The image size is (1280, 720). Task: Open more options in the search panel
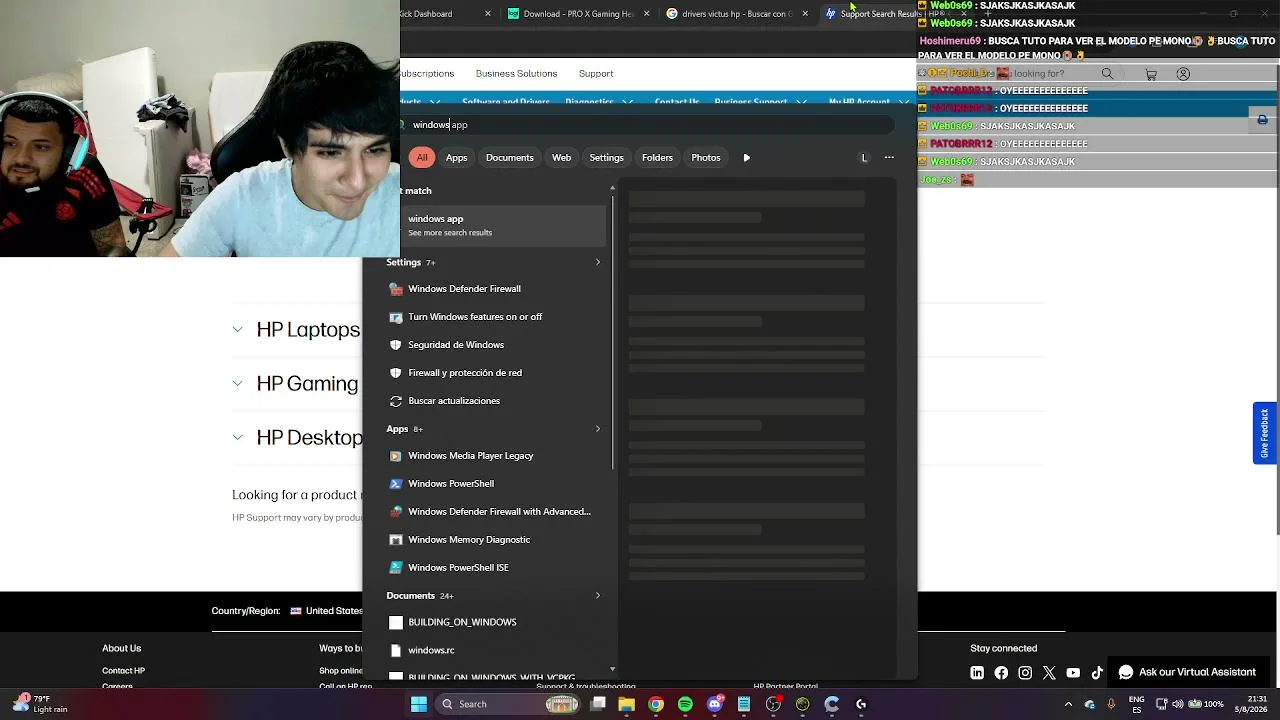tap(889, 158)
